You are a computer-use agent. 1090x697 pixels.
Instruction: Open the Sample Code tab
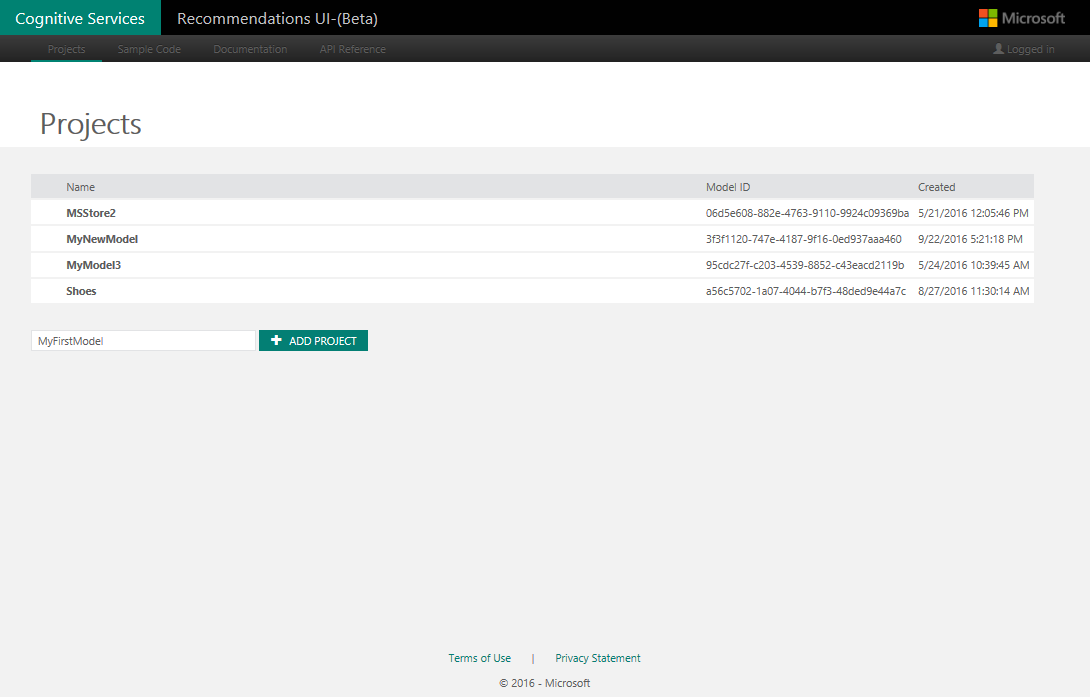[149, 49]
